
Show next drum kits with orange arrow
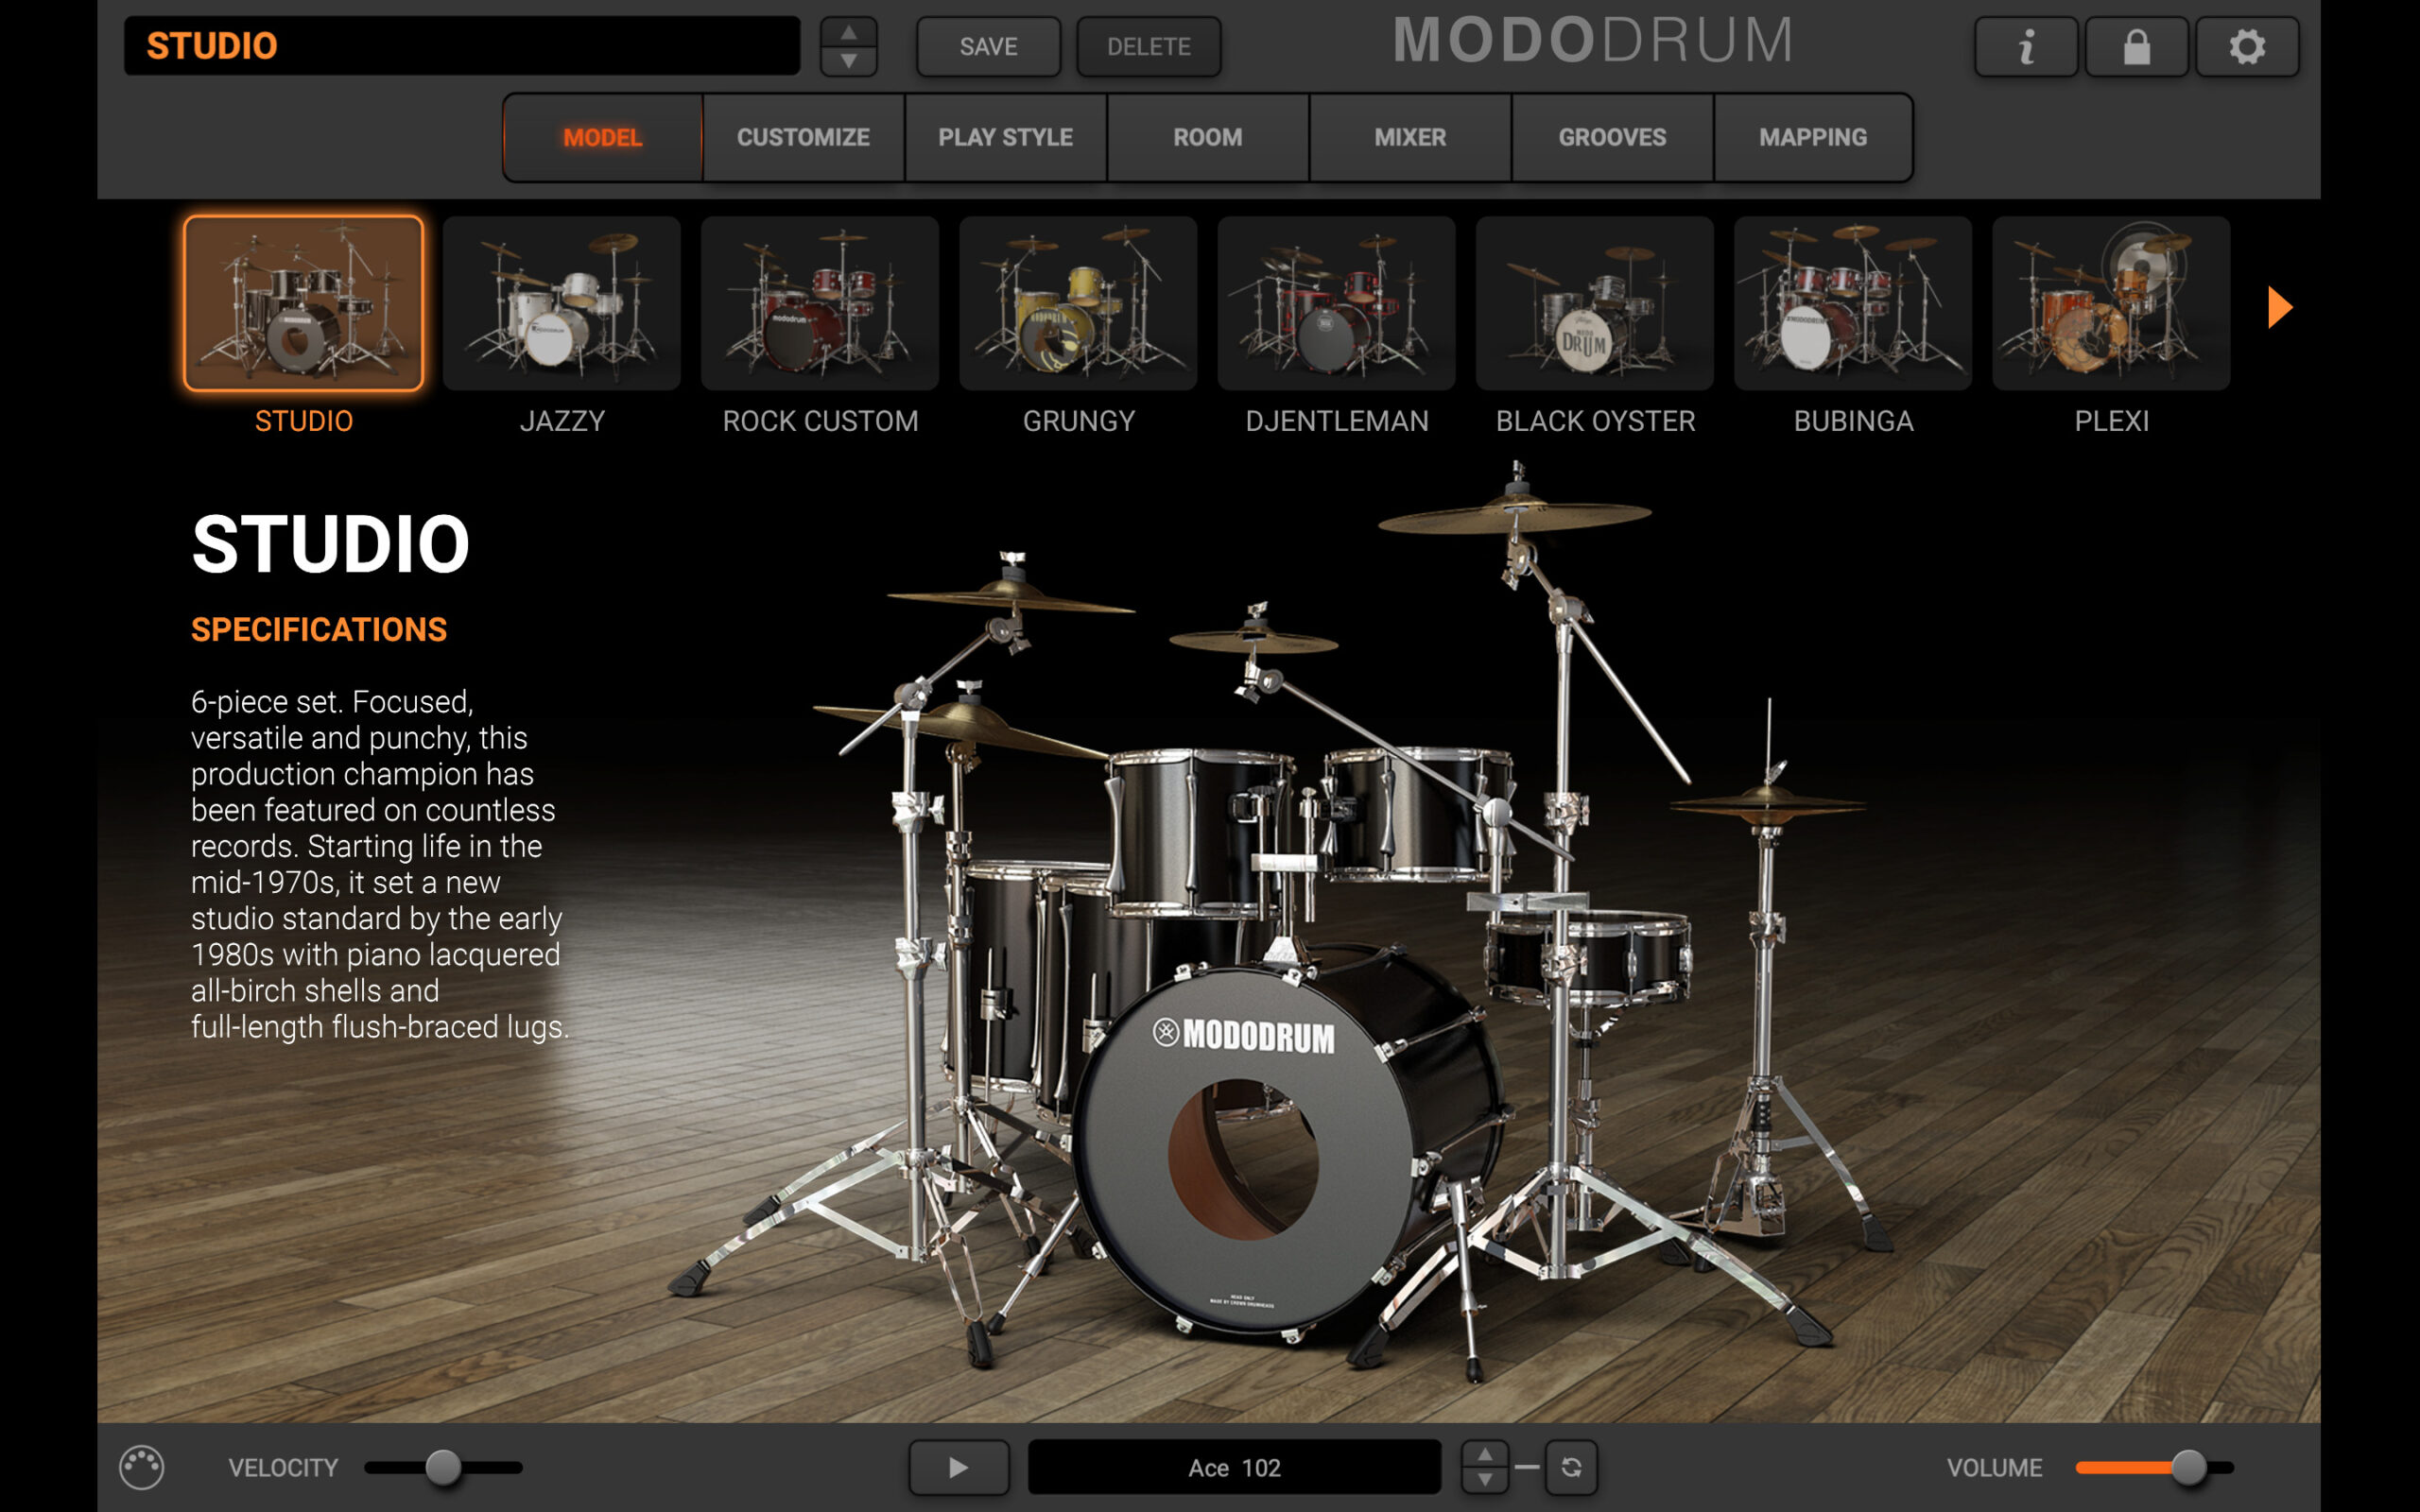click(2279, 307)
